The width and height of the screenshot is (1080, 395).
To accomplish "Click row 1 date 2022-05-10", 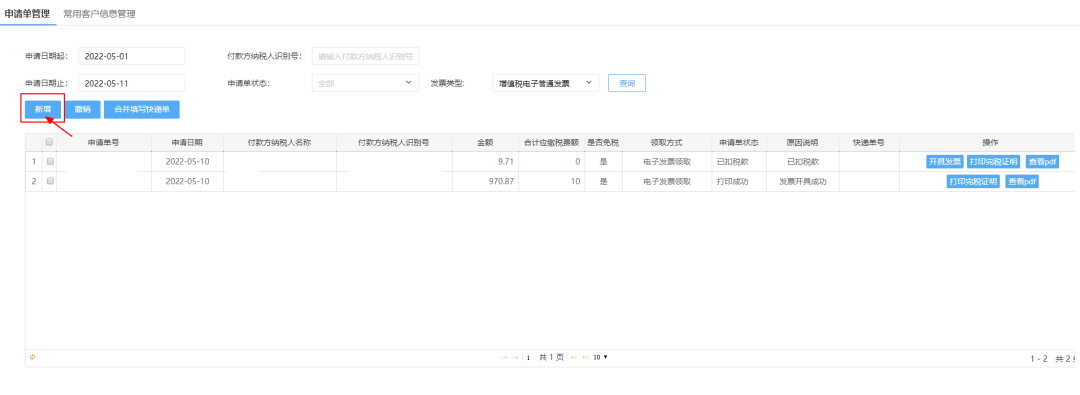I will pos(187,162).
